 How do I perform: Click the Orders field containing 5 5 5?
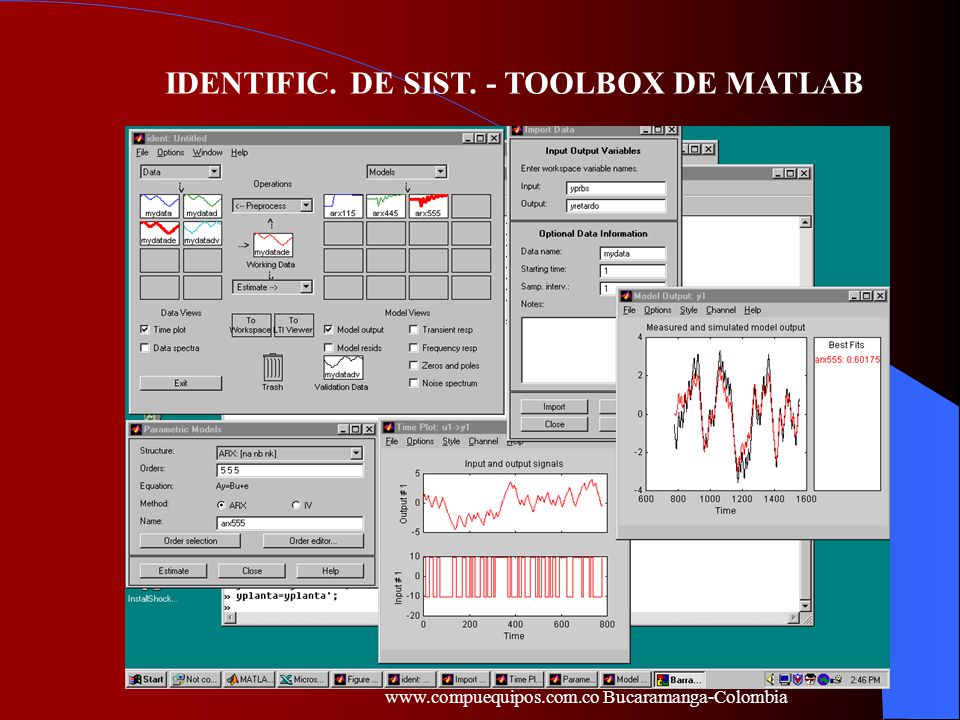290,470
